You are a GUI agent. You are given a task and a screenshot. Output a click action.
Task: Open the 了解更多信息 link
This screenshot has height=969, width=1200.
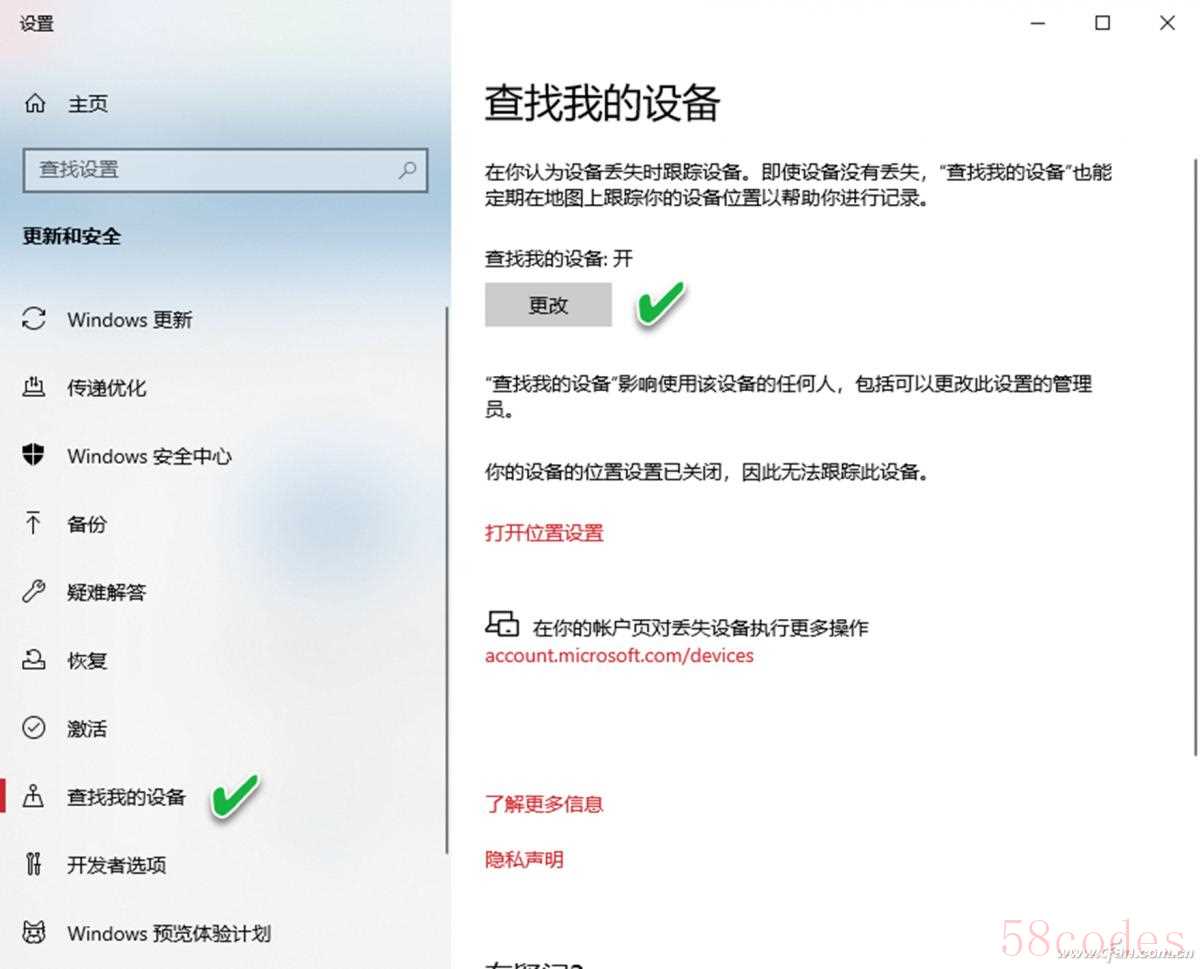544,803
